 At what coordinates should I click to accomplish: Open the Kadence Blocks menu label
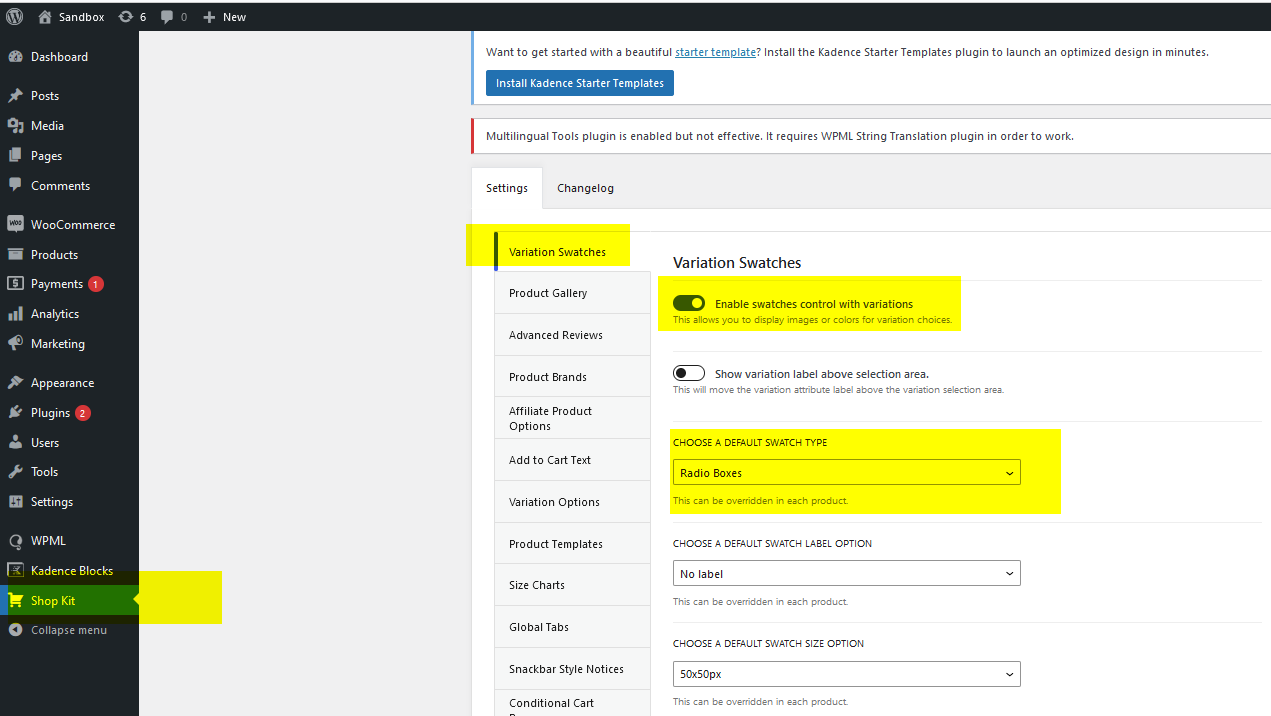[x=72, y=571]
